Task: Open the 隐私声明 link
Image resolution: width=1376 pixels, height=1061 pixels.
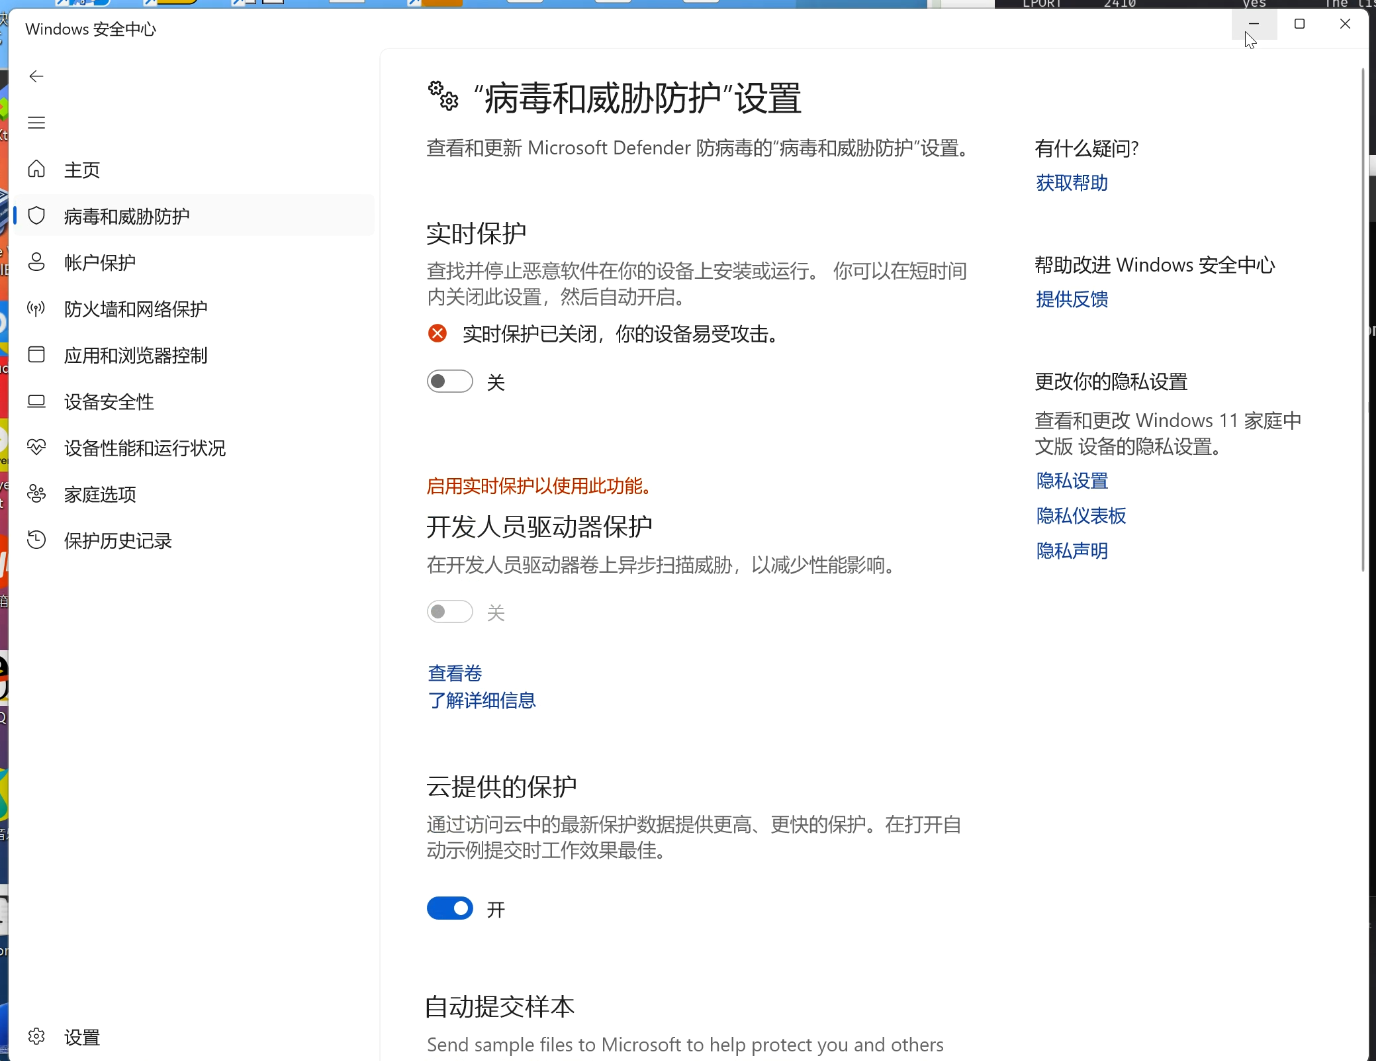Action: click(x=1072, y=551)
